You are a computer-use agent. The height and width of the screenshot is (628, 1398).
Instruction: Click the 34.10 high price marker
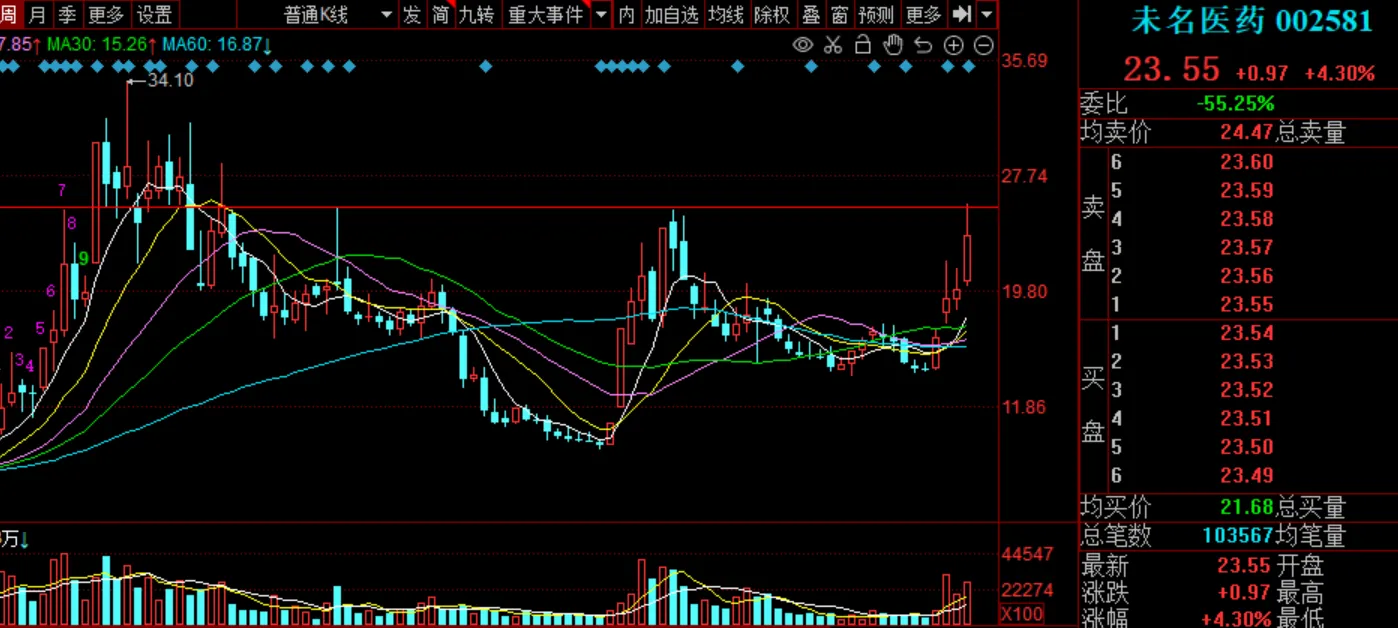170,81
